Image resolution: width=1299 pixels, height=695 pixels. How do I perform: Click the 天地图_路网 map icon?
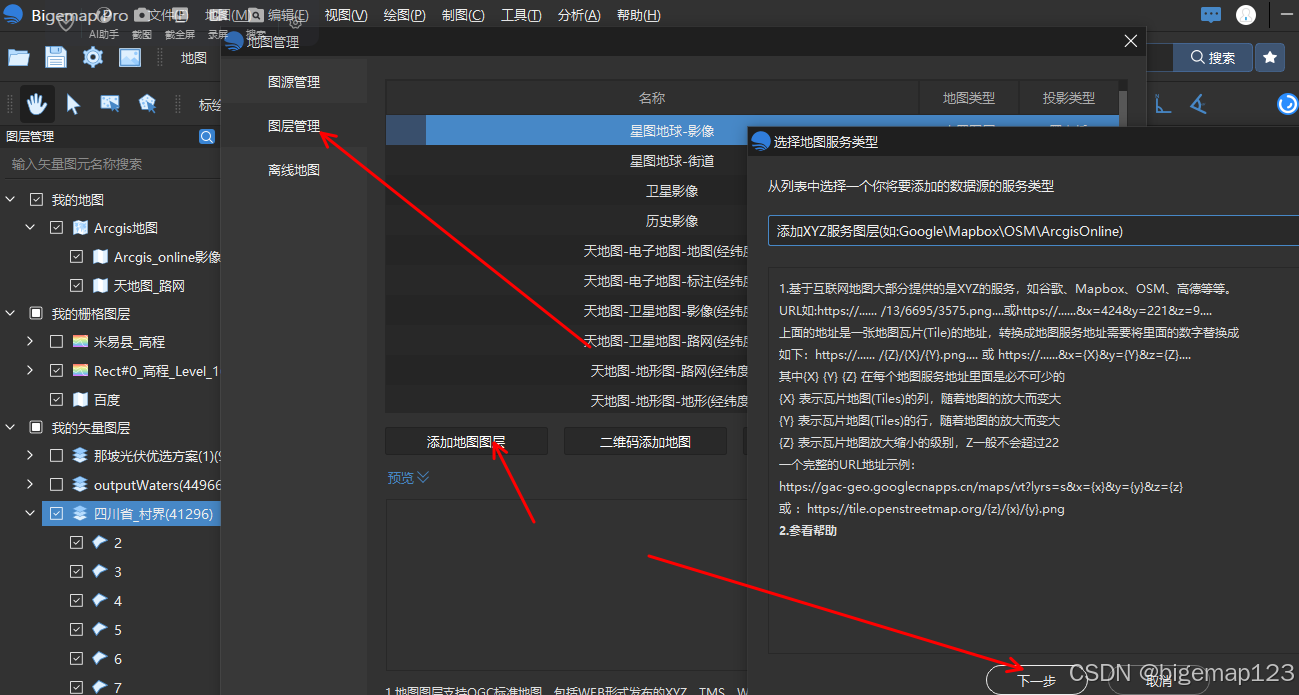click(100, 286)
